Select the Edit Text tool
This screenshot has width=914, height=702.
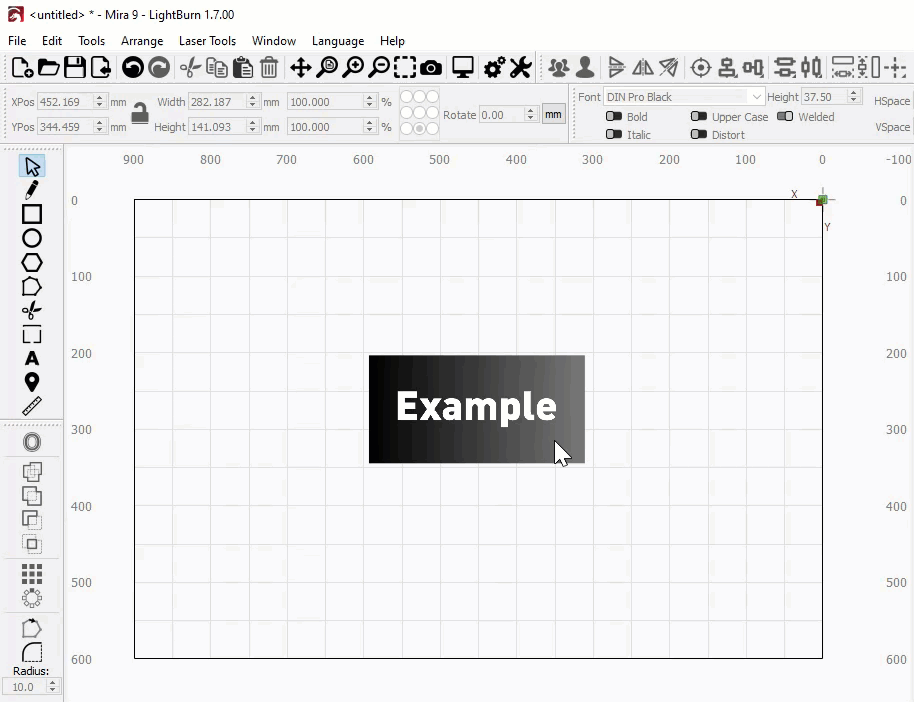32,358
